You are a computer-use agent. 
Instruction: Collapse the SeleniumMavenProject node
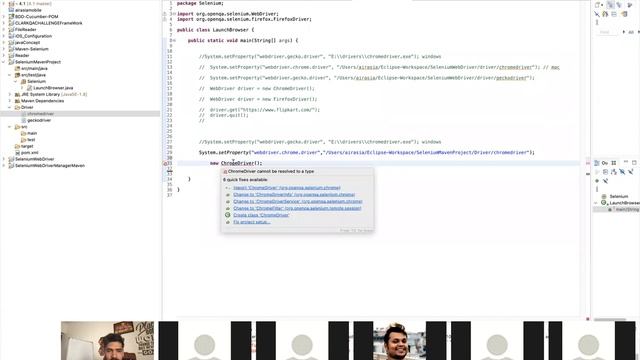[x=4, y=62]
